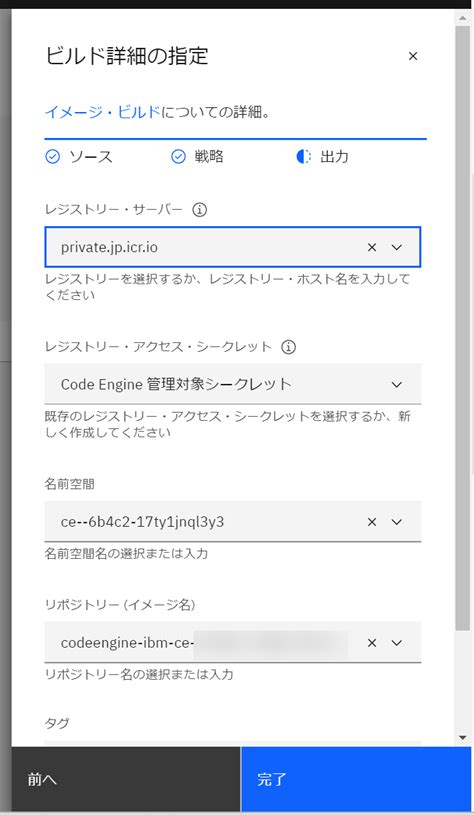The image size is (474, 815).
Task: Click the 前へ button
Action: point(126,779)
